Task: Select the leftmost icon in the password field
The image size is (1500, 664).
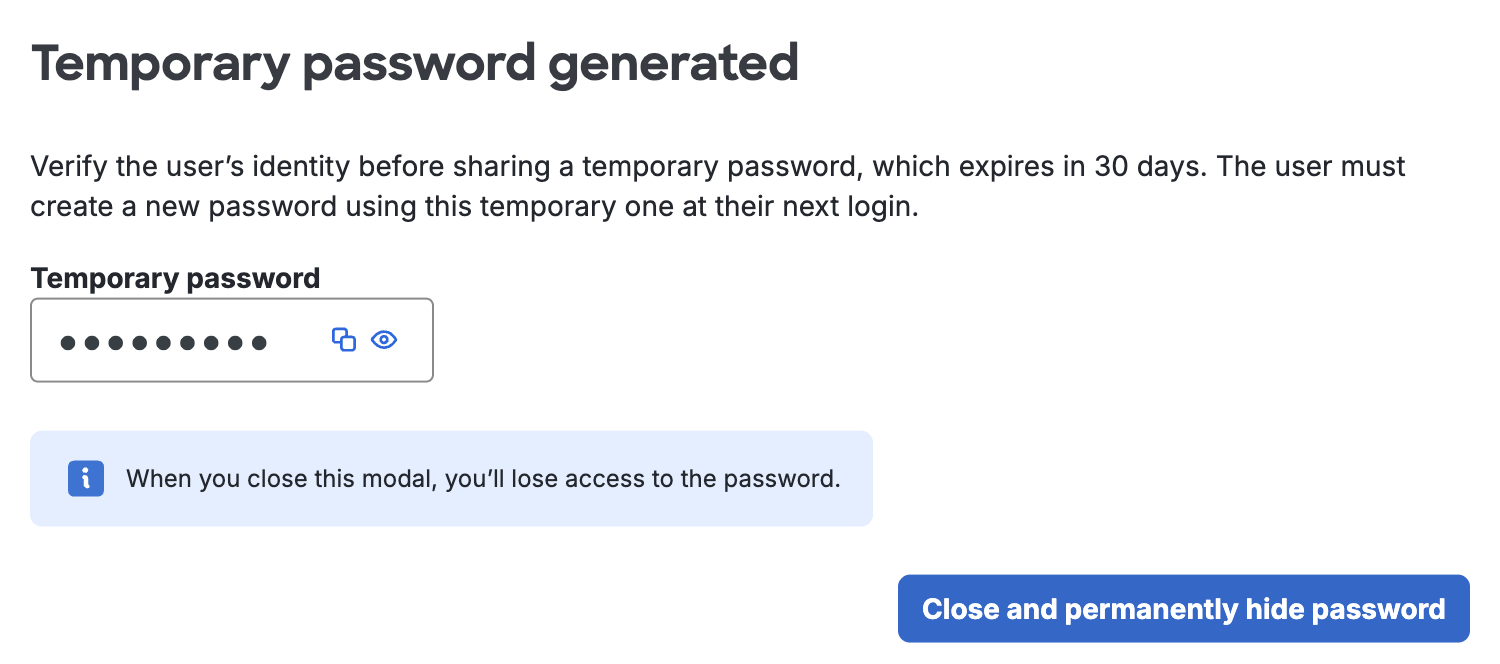Action: pyautogui.click(x=343, y=340)
